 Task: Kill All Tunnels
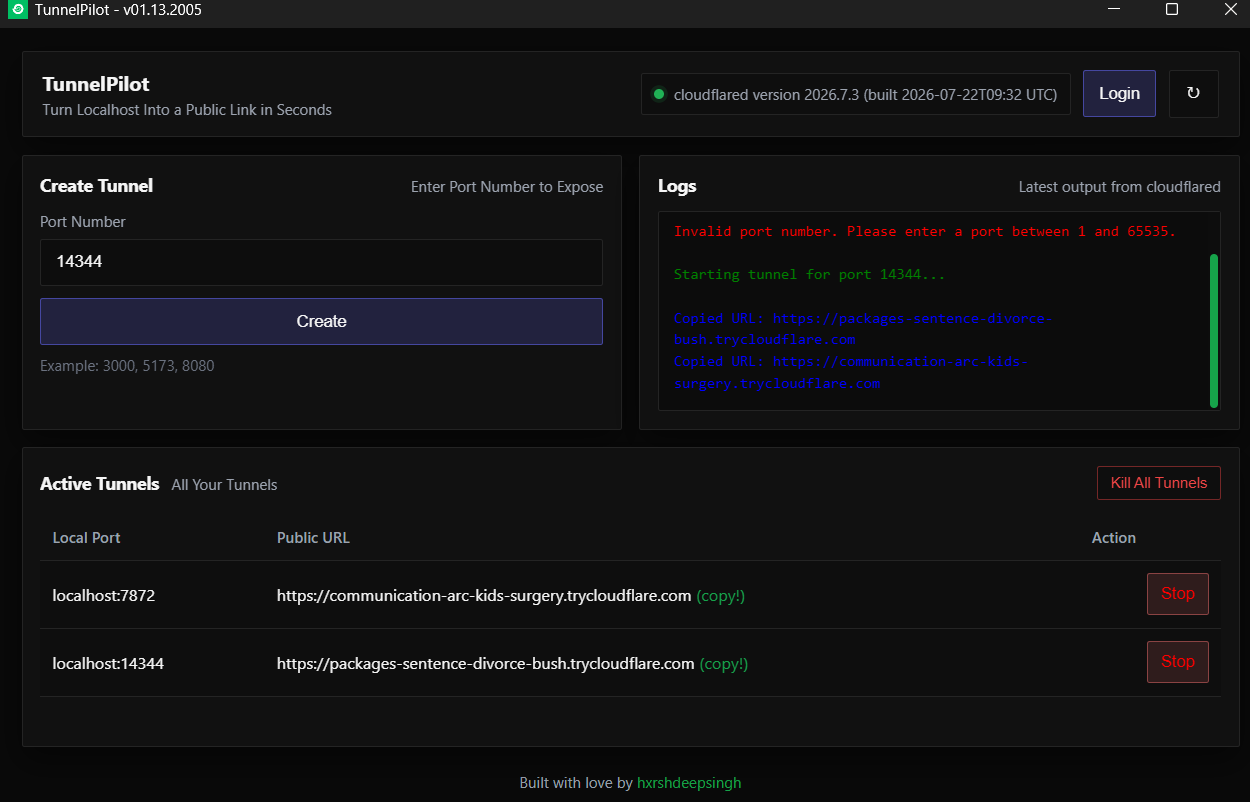click(x=1158, y=483)
